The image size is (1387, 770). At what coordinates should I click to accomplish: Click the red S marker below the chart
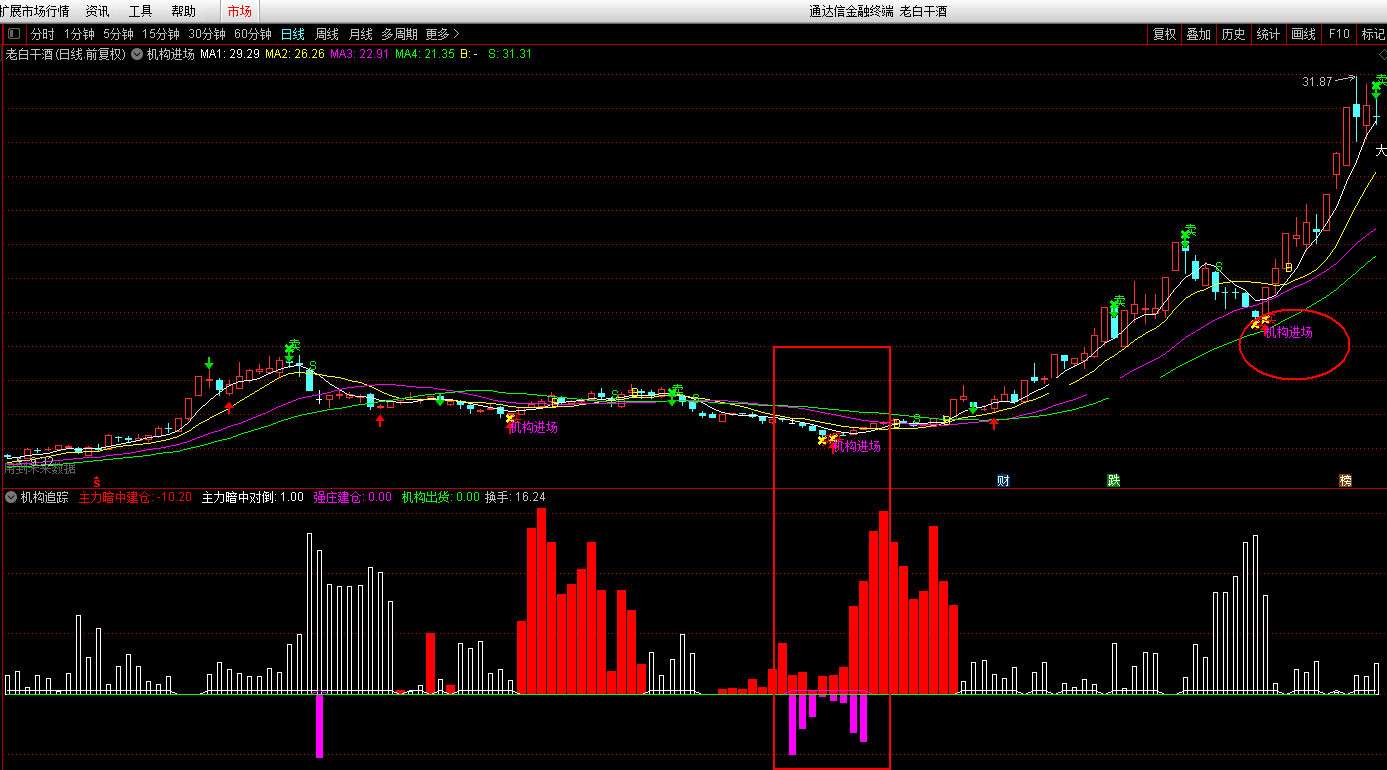(x=97, y=481)
